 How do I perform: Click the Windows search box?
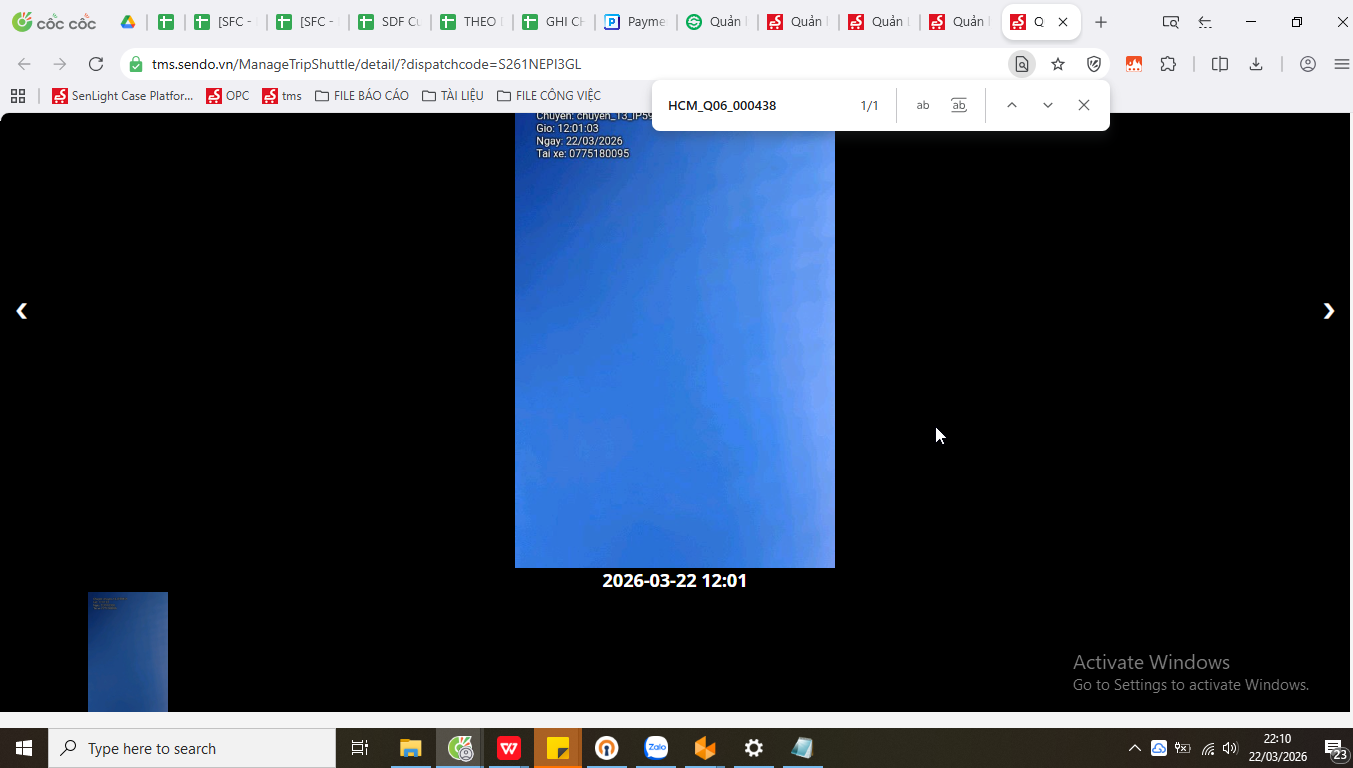192,748
